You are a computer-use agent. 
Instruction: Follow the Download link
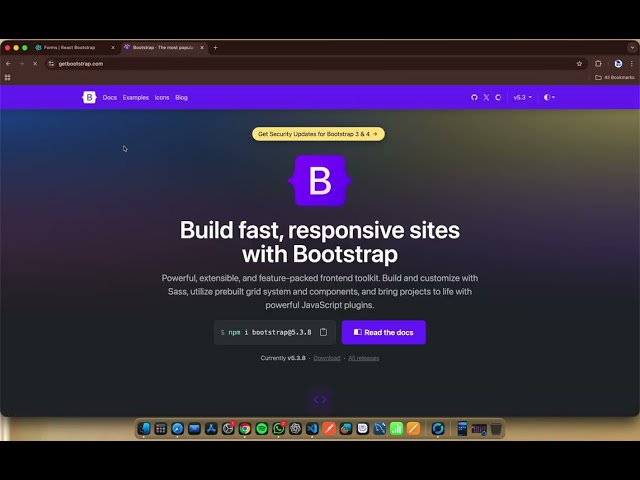coord(327,358)
